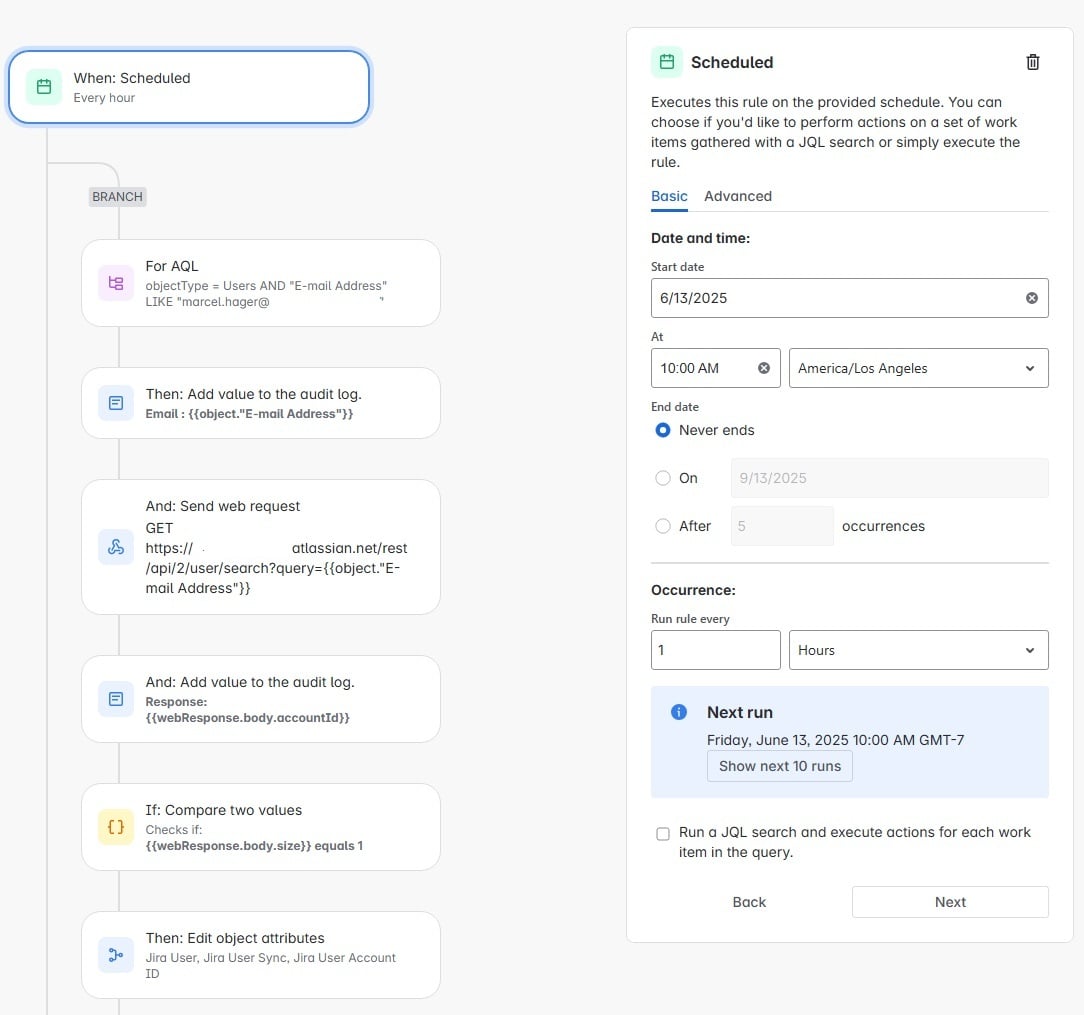1084x1015 pixels.
Task: Click the Run rule every number field
Action: 716,650
